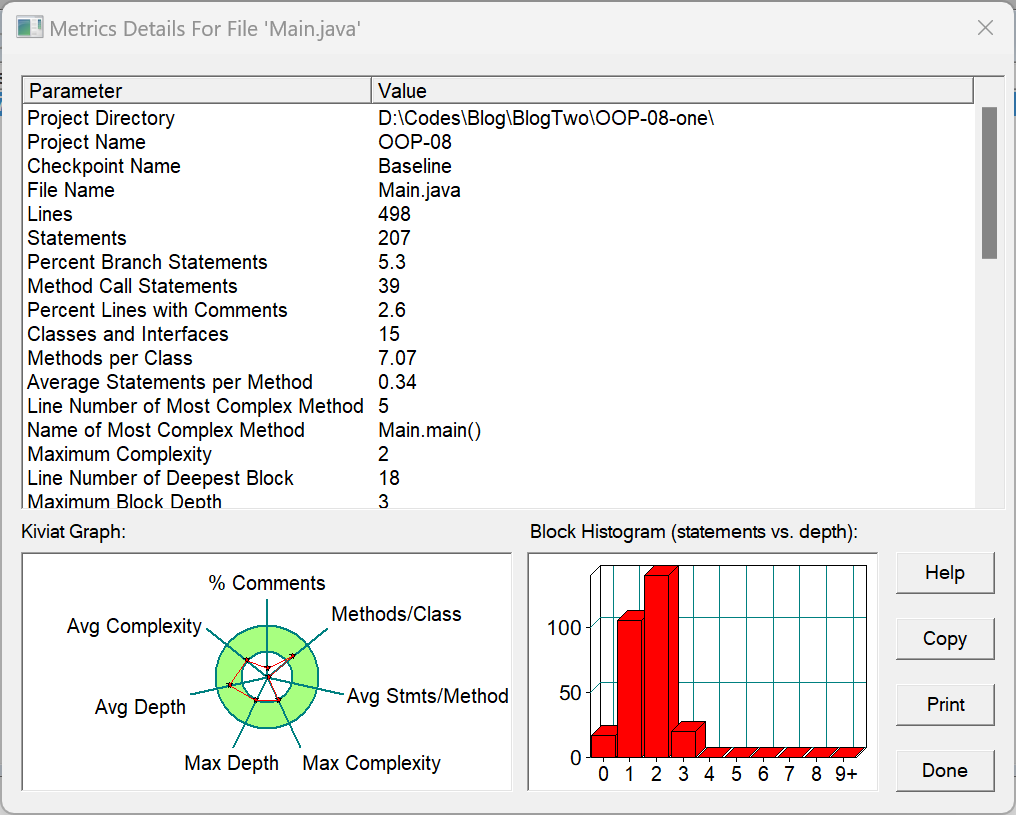The width and height of the screenshot is (1016, 815).
Task: Click the Main.java file name value
Action: 419,190
